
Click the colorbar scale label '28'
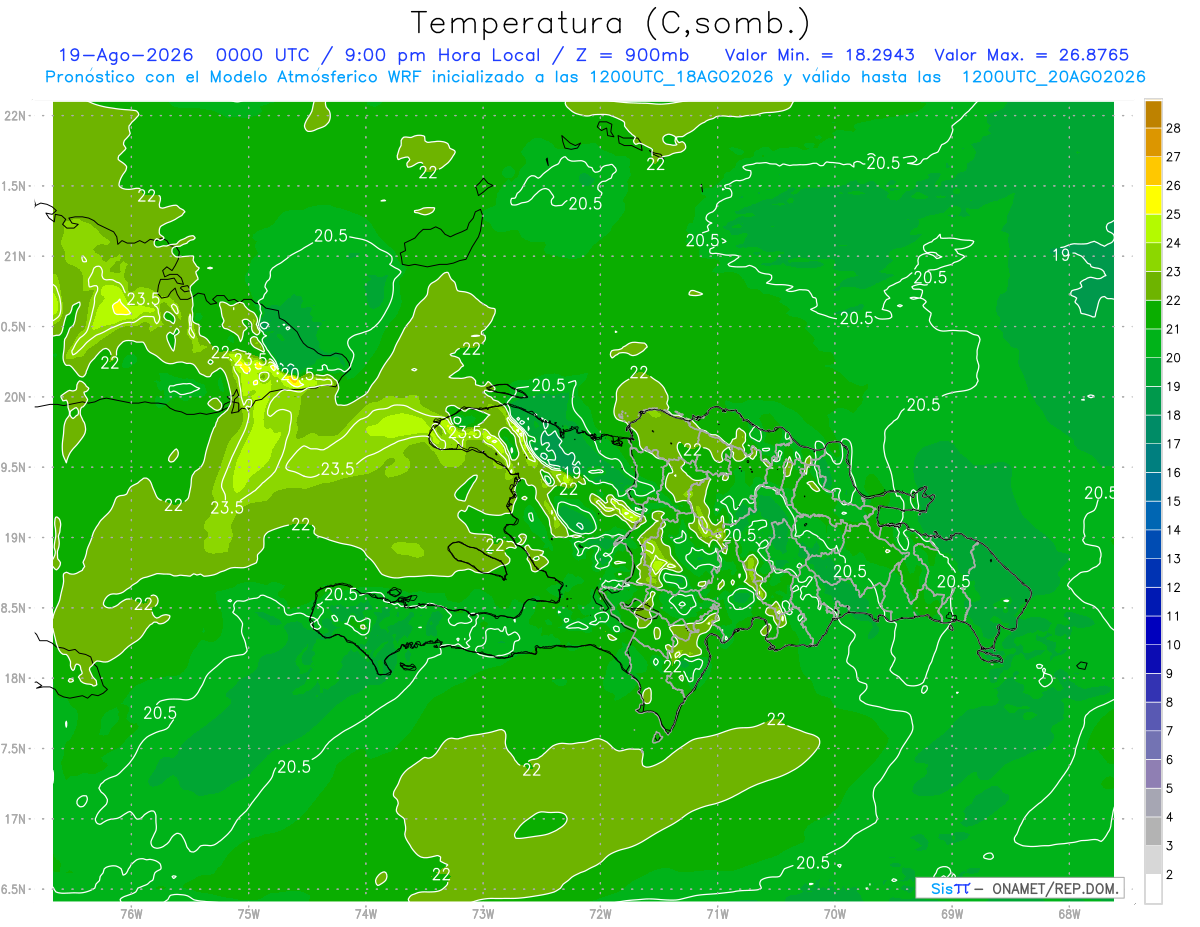click(x=1174, y=127)
